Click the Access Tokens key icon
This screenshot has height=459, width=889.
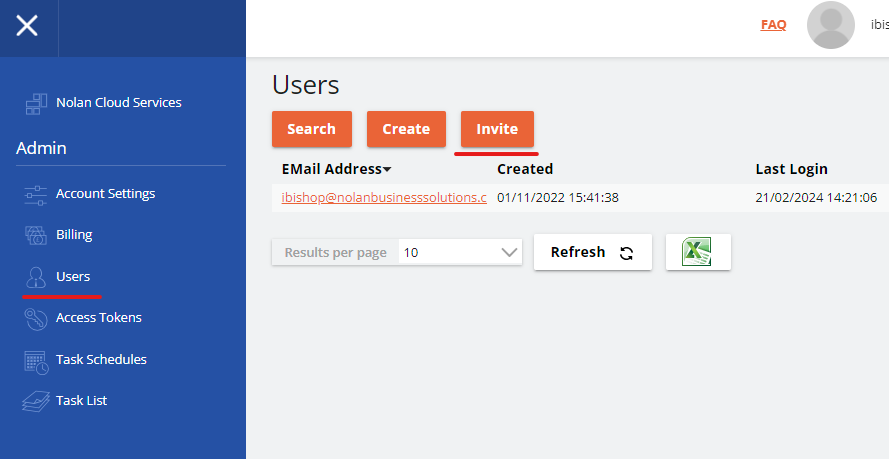click(x=36, y=318)
